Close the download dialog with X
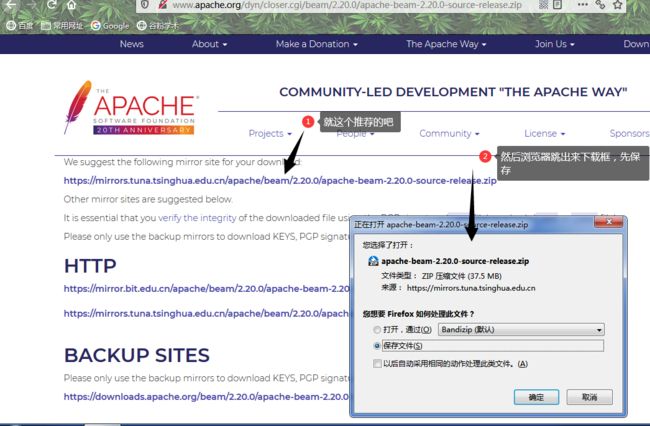 609,222
